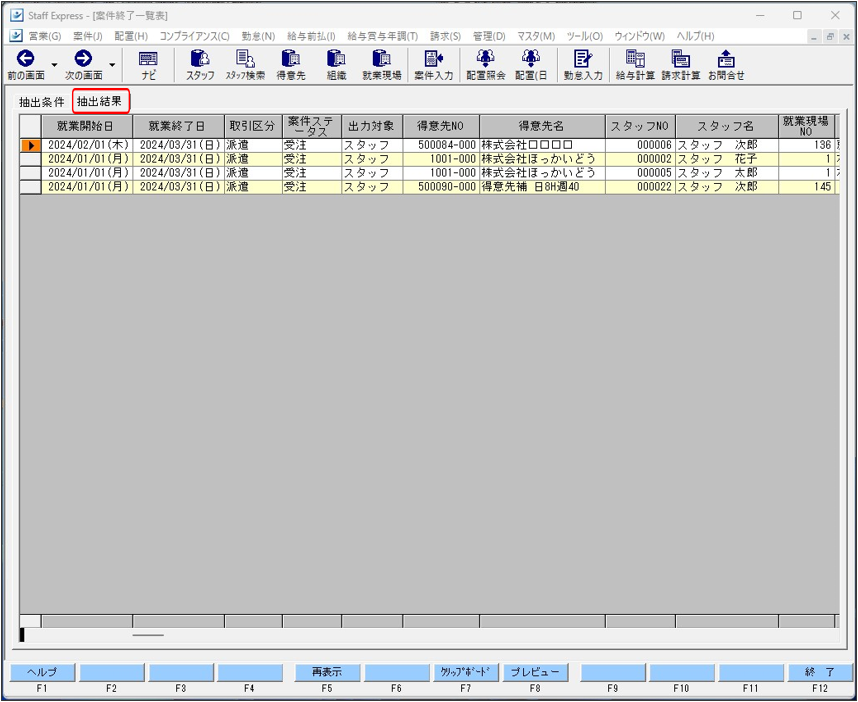858x702 pixels.
Task: Click the 就業終了日 column header
Action: click(x=178, y=126)
